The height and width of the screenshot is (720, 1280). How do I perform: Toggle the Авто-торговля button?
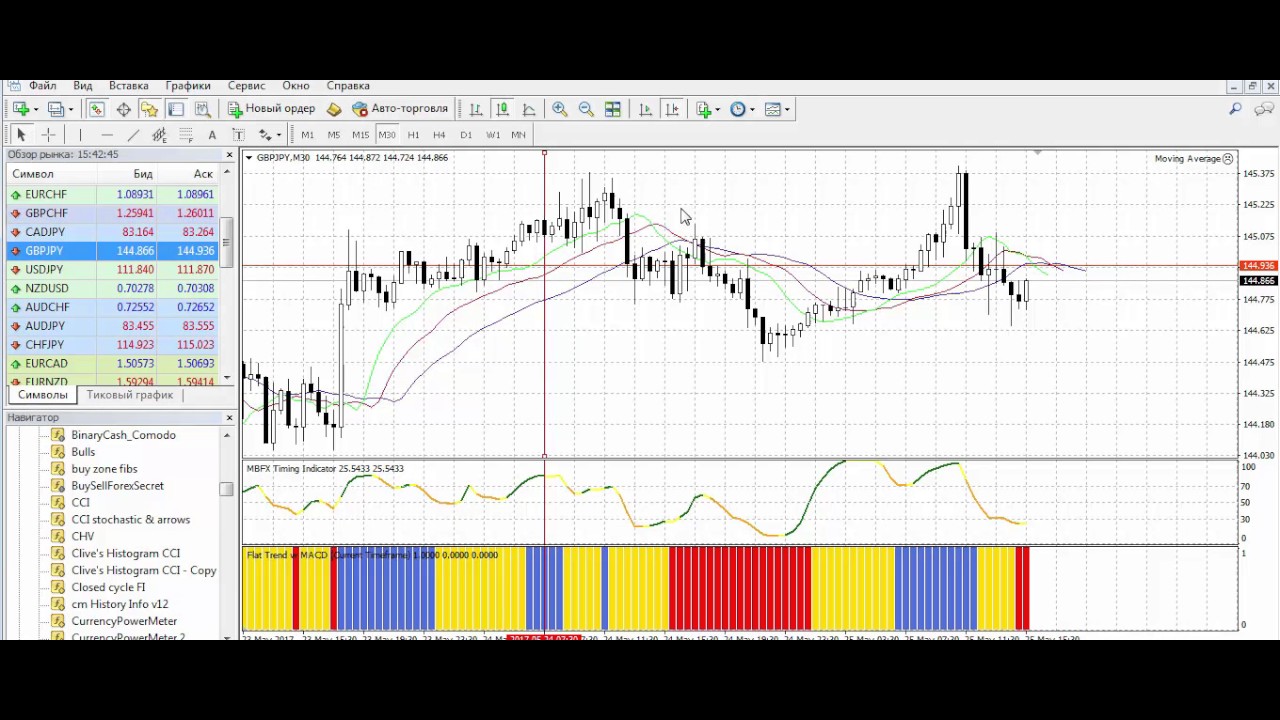(x=400, y=109)
